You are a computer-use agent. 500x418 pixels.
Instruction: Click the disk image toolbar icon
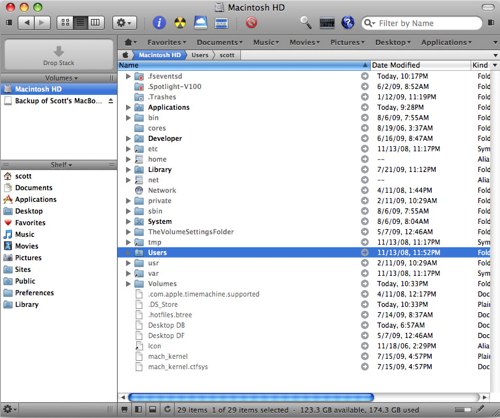[x=201, y=23]
